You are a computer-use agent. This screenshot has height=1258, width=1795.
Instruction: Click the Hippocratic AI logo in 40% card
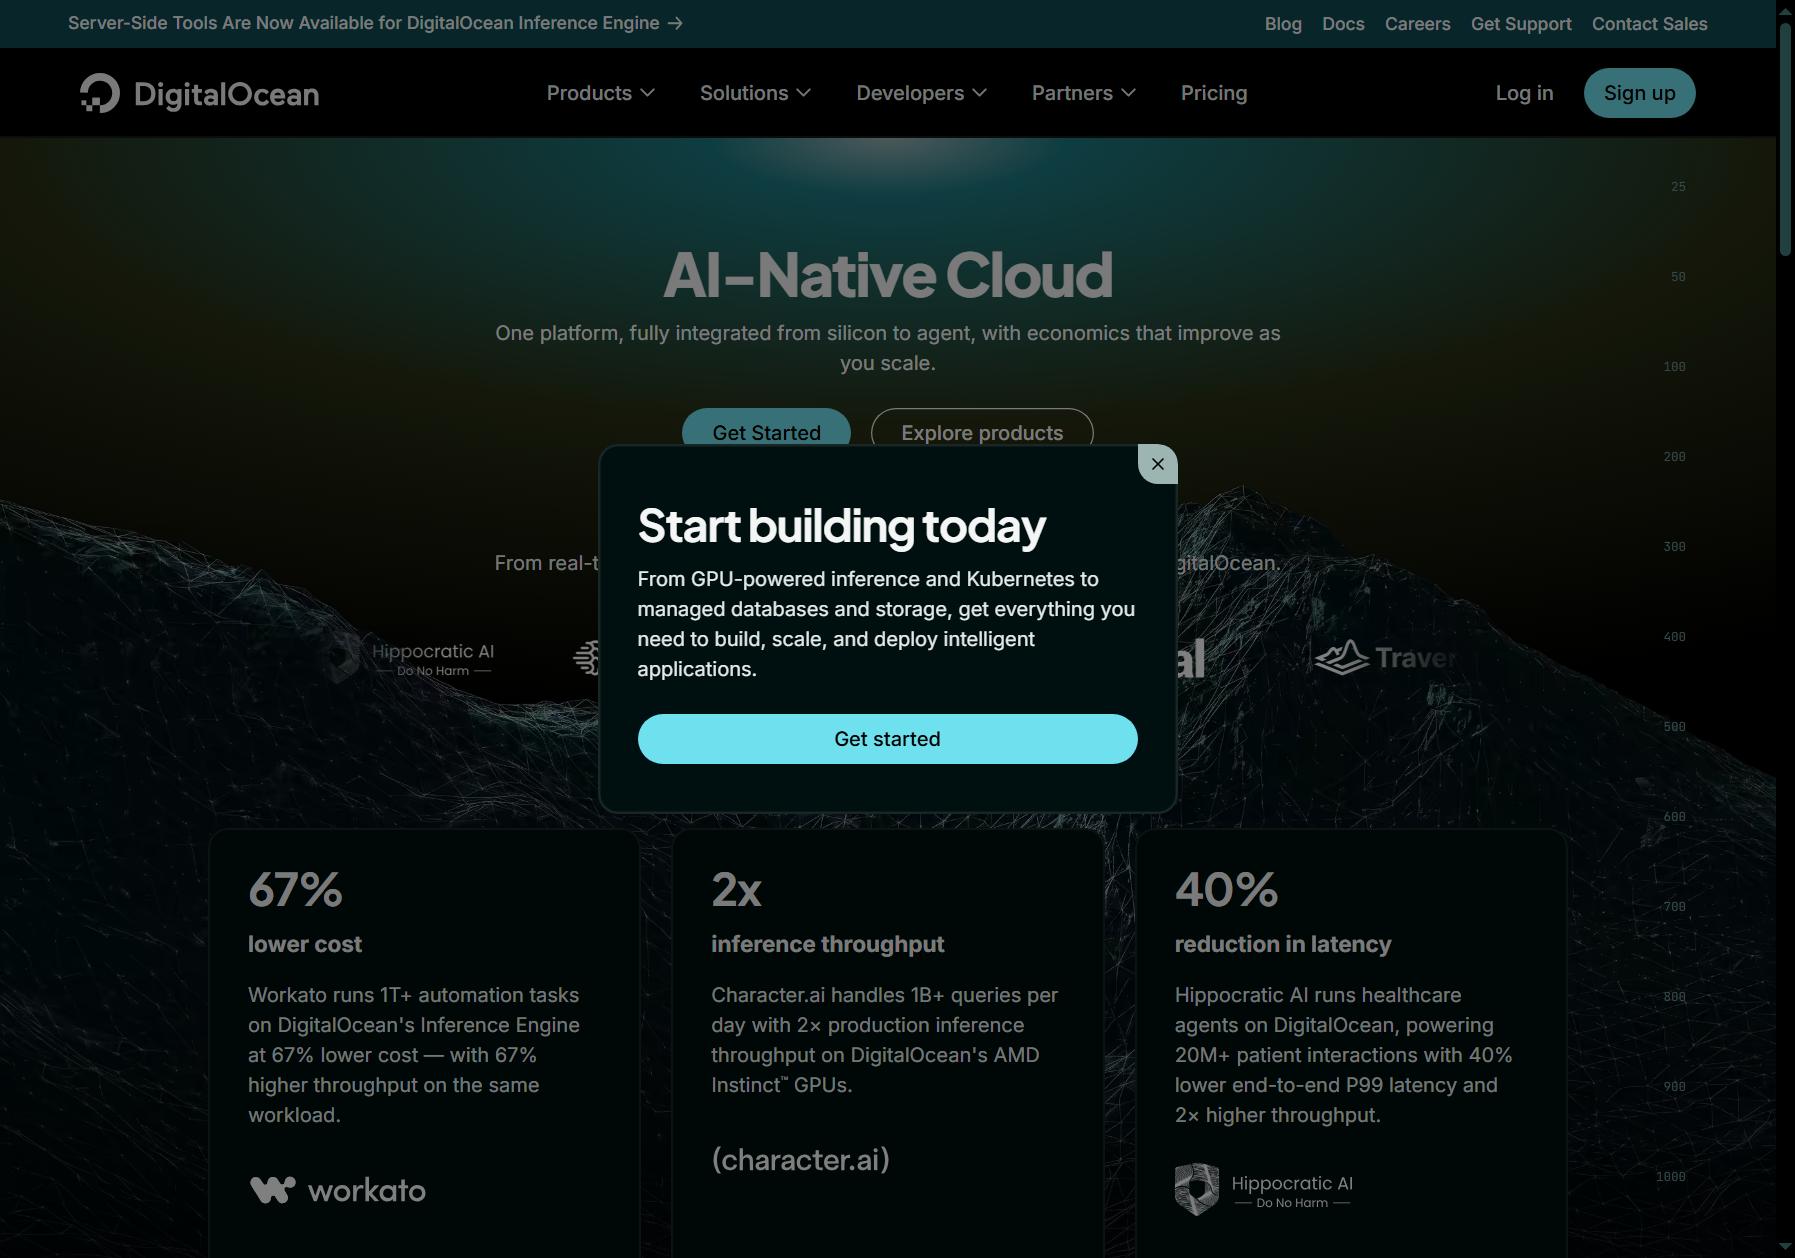pos(1264,1190)
